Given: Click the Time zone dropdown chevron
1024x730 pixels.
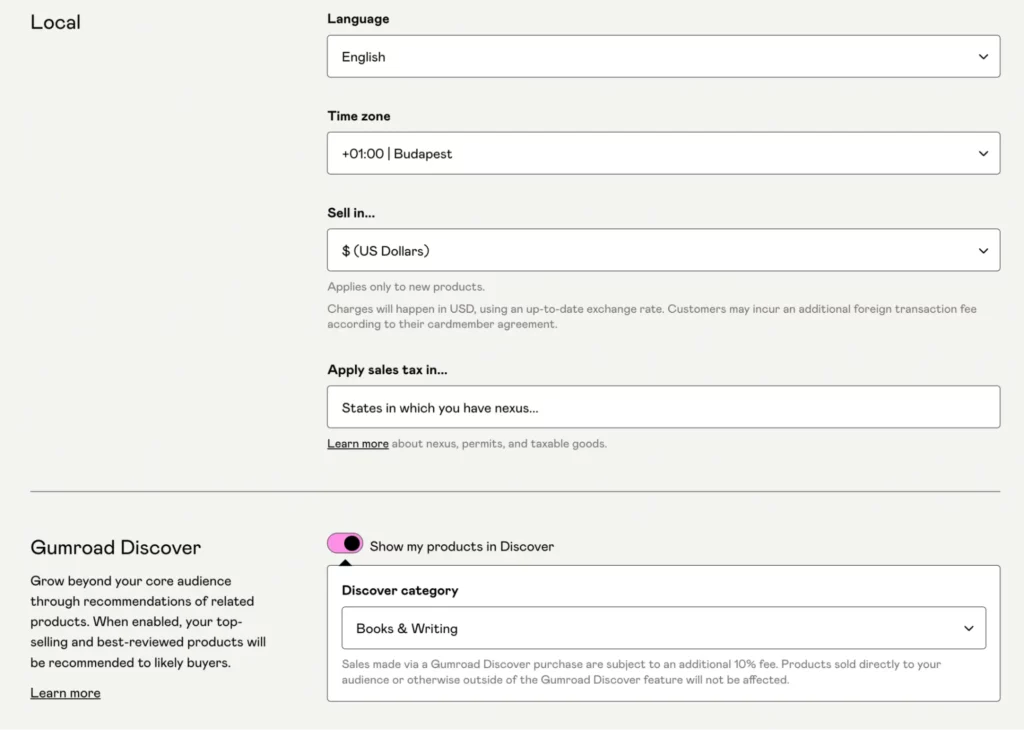Looking at the screenshot, I should (x=983, y=153).
